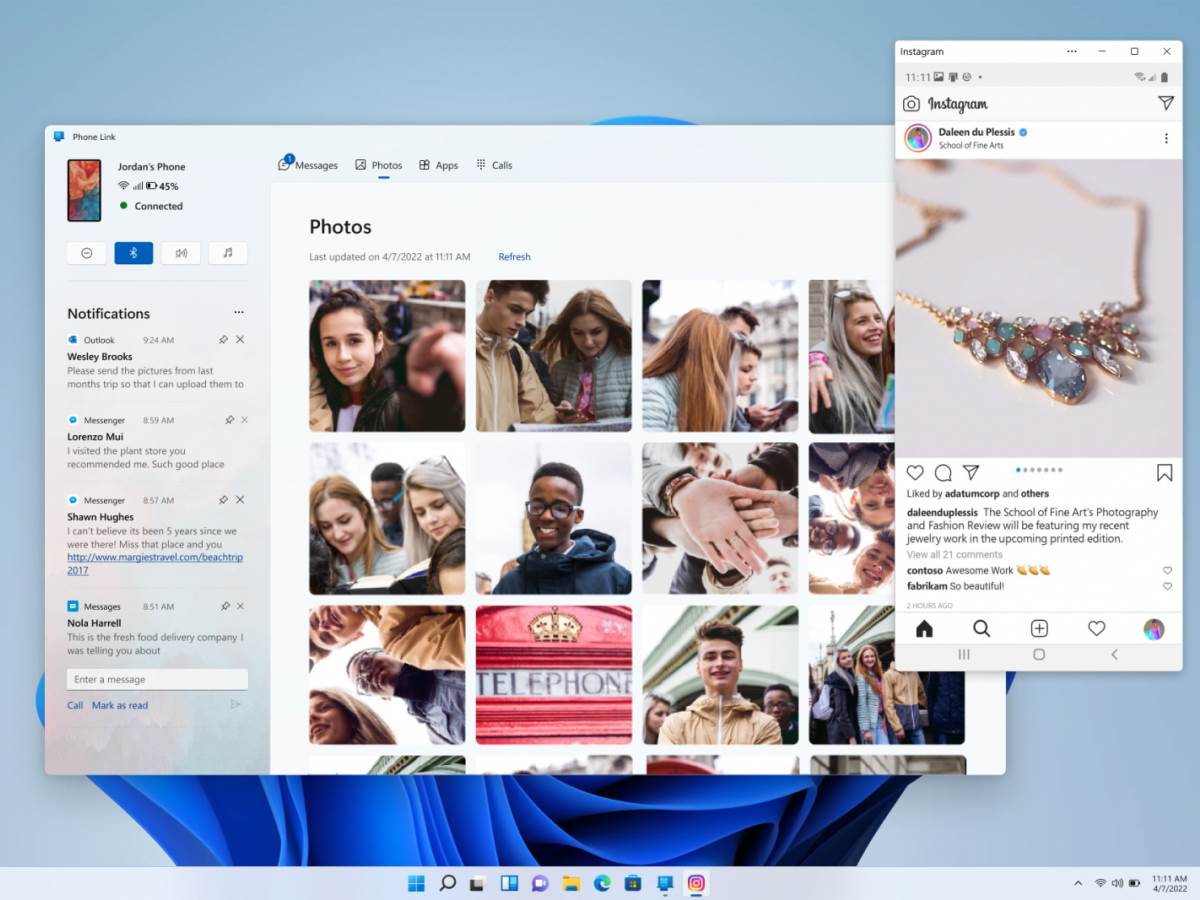Click the carousel page dots indicator
Screen dimensions: 1200x900
pyautogui.click(x=1039, y=469)
